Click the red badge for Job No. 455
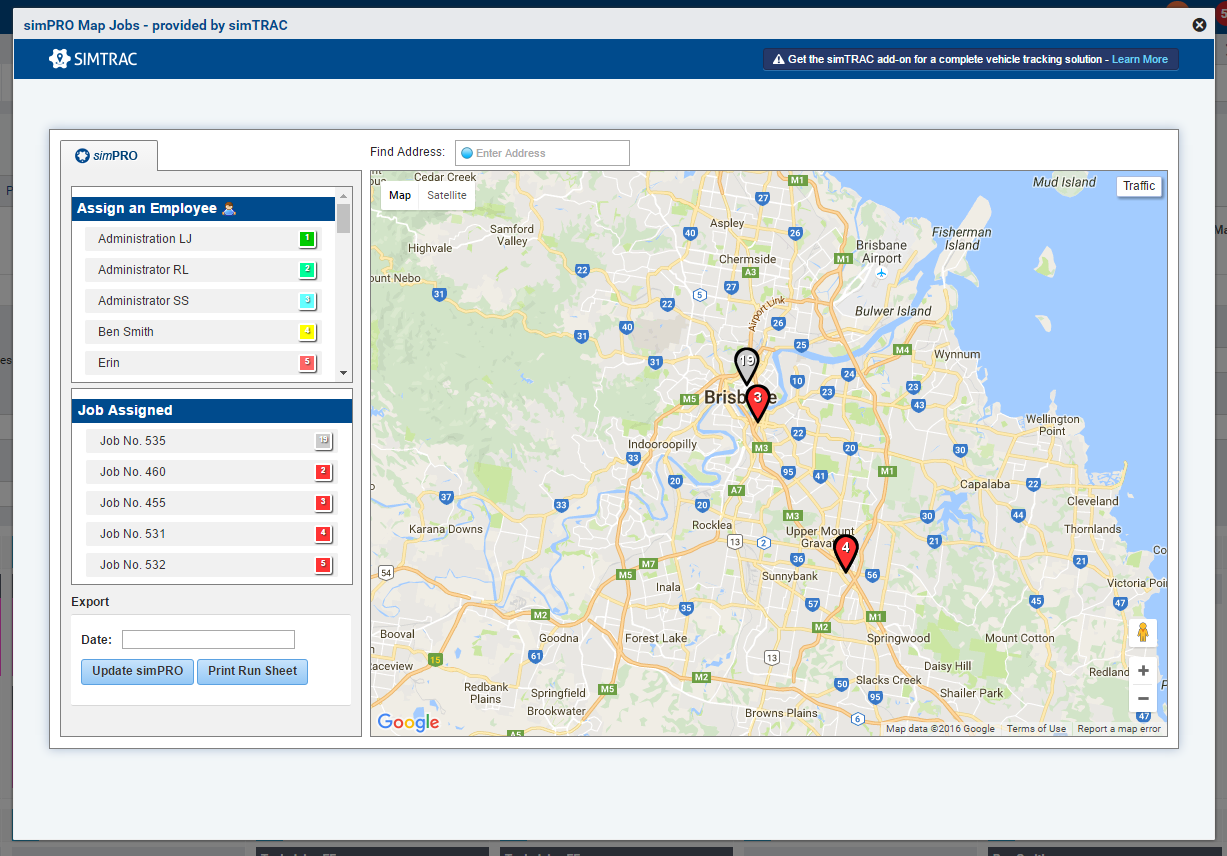 click(x=323, y=503)
